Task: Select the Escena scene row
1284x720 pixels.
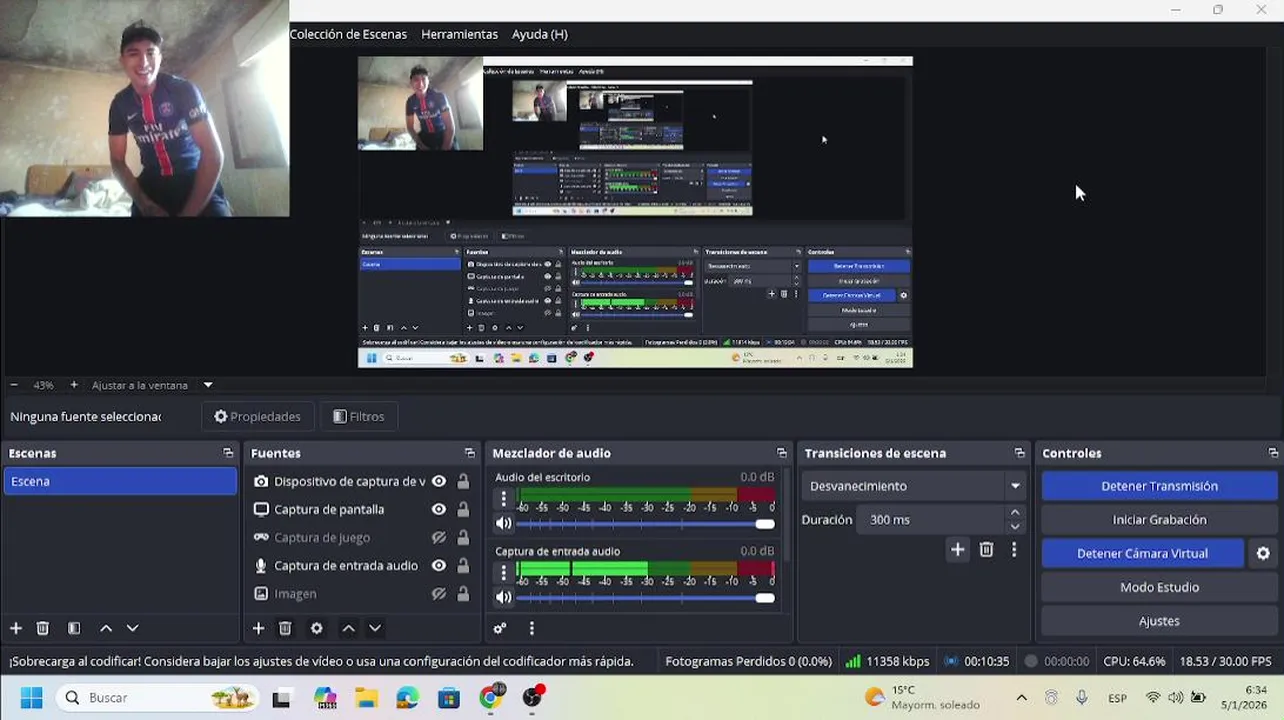Action: [x=120, y=481]
